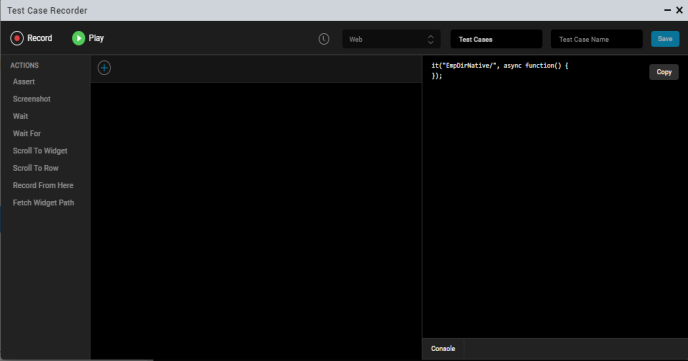Screen dimensions: 688x361
Task: Open the Test Cases selector
Action: (x=496, y=39)
